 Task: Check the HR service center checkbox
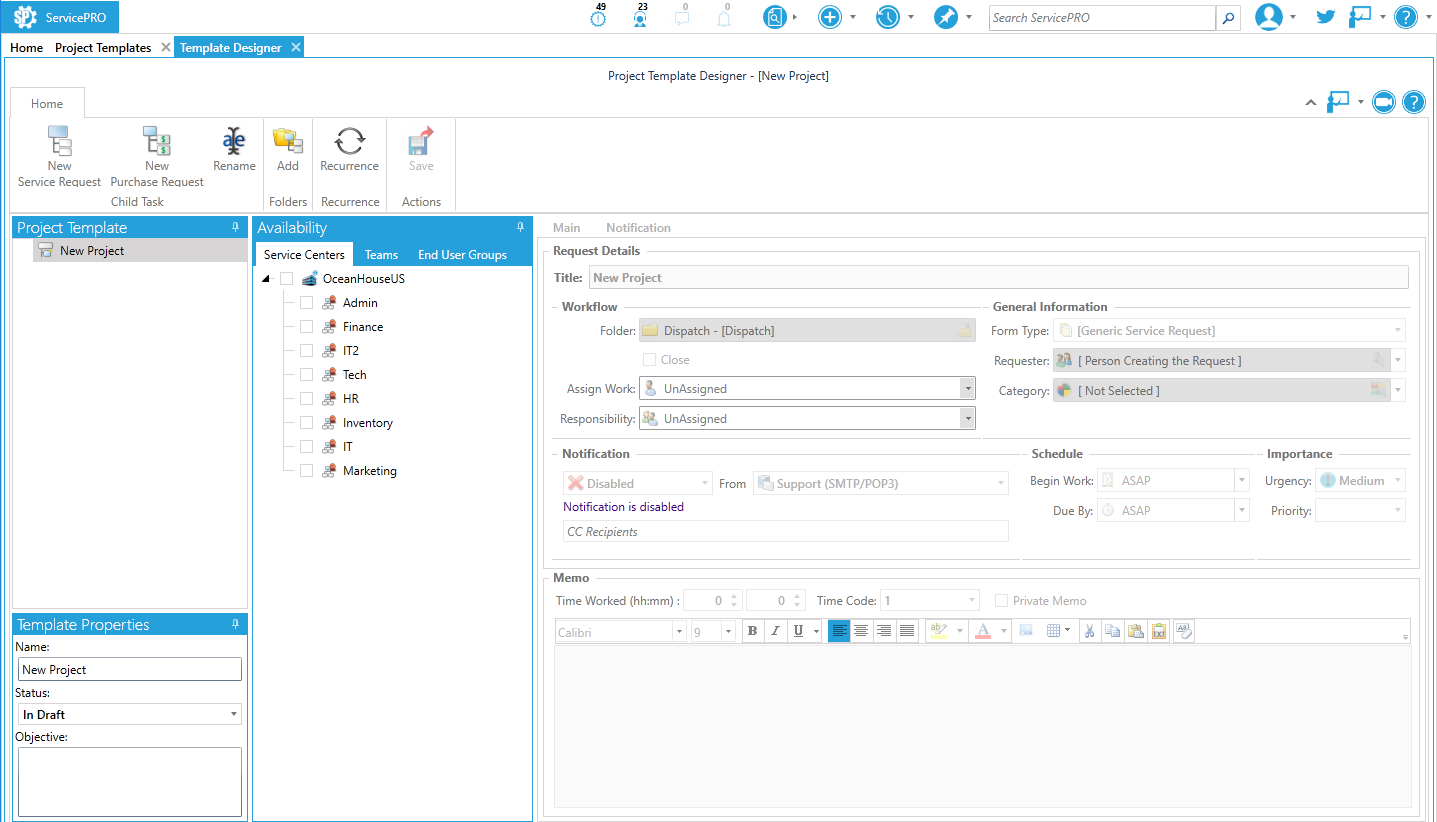click(307, 399)
